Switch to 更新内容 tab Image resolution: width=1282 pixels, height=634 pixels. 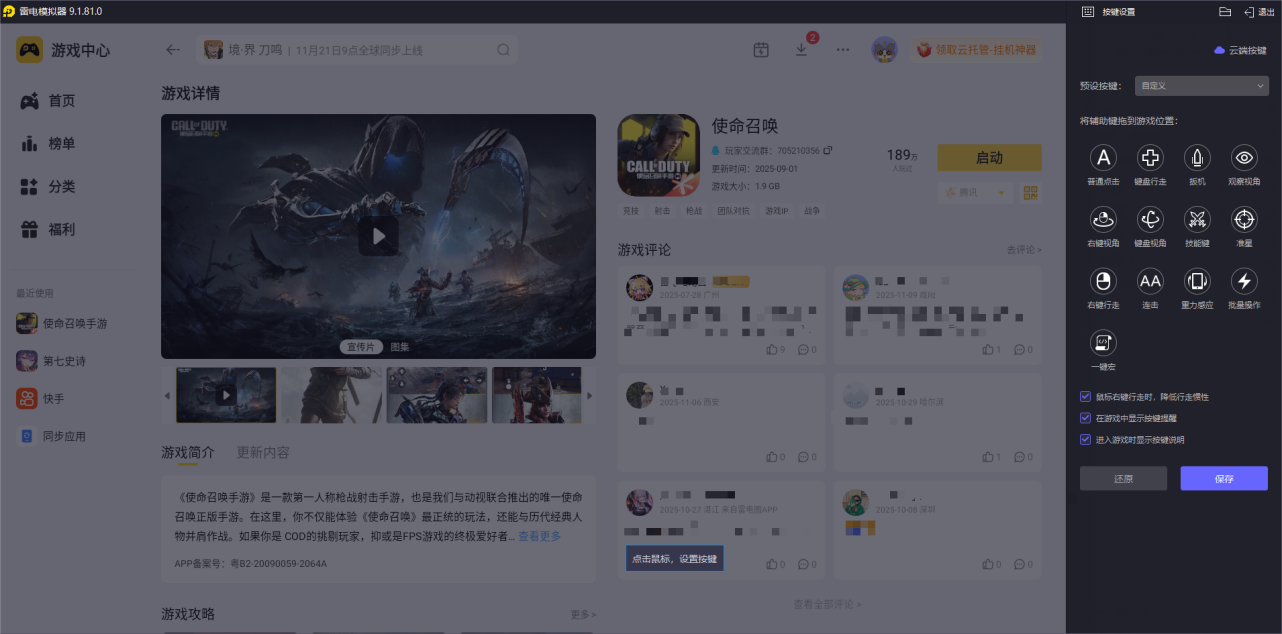pos(263,452)
